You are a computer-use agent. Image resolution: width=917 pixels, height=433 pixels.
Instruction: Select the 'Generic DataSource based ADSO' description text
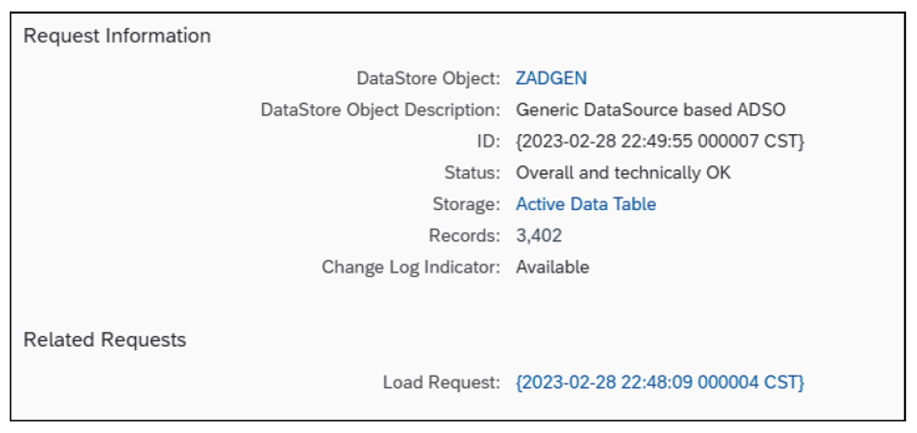click(x=650, y=109)
